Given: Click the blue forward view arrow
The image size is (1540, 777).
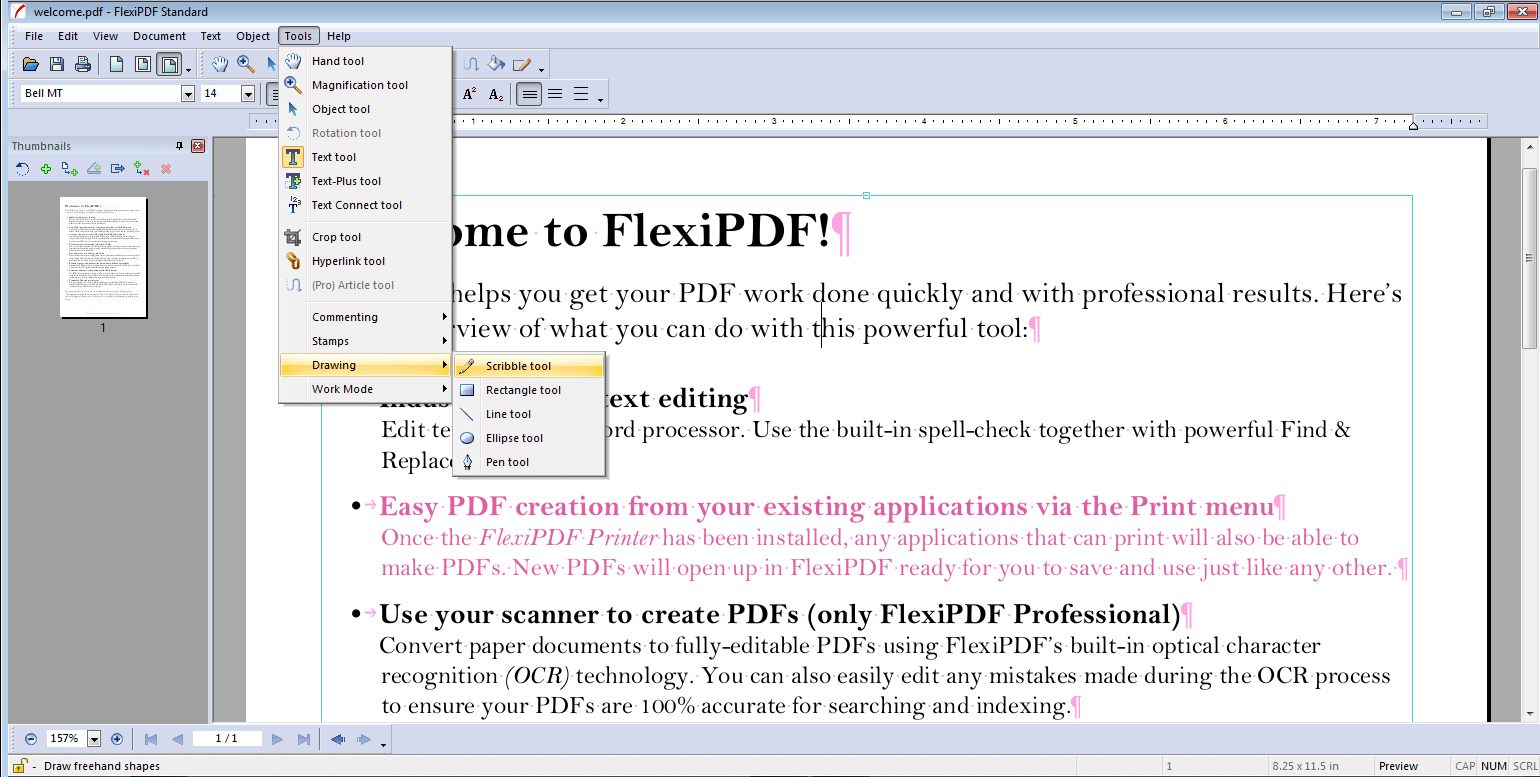Looking at the screenshot, I should pos(364,739).
